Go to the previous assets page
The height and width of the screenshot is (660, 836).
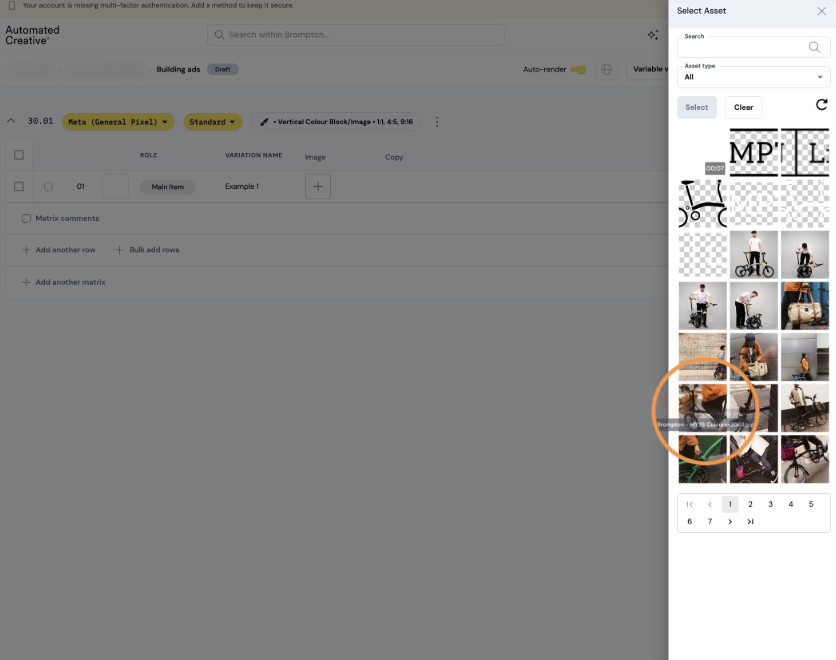coord(710,504)
